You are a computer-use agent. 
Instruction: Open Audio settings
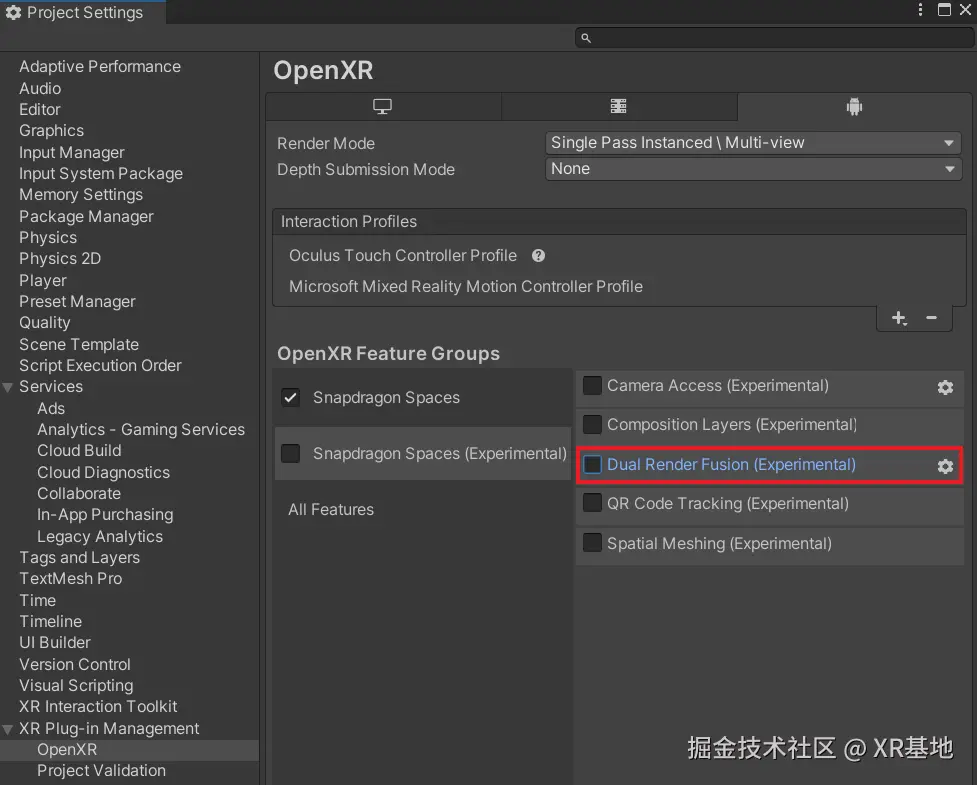pos(40,88)
